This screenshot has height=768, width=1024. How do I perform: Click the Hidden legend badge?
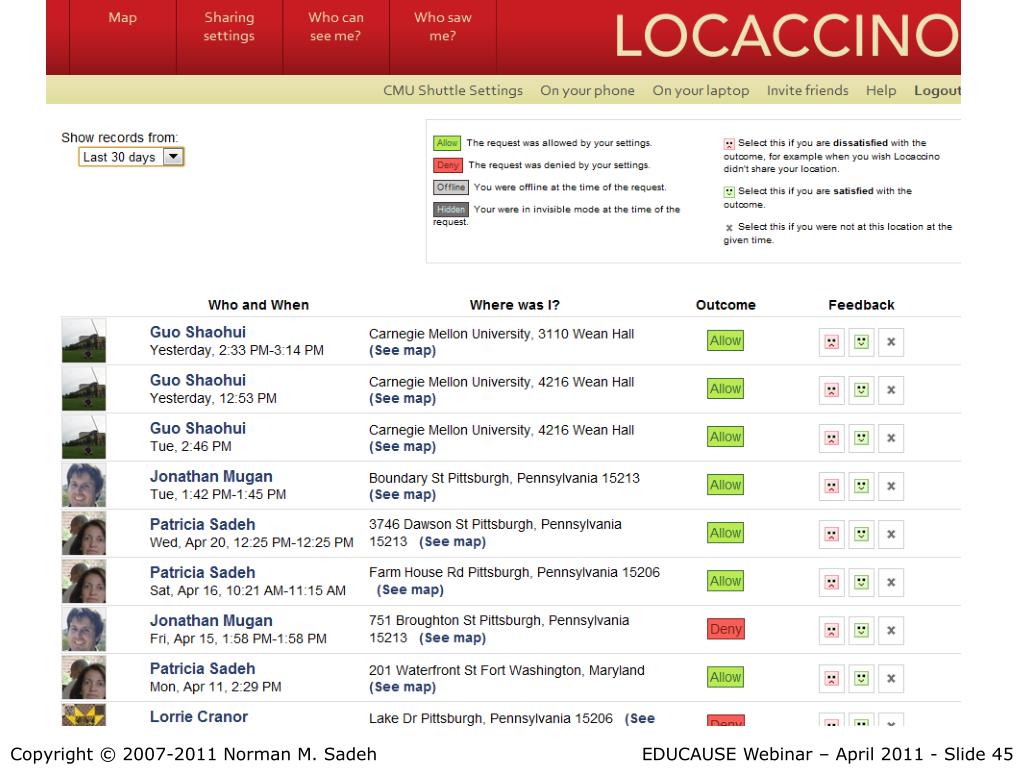(x=451, y=210)
